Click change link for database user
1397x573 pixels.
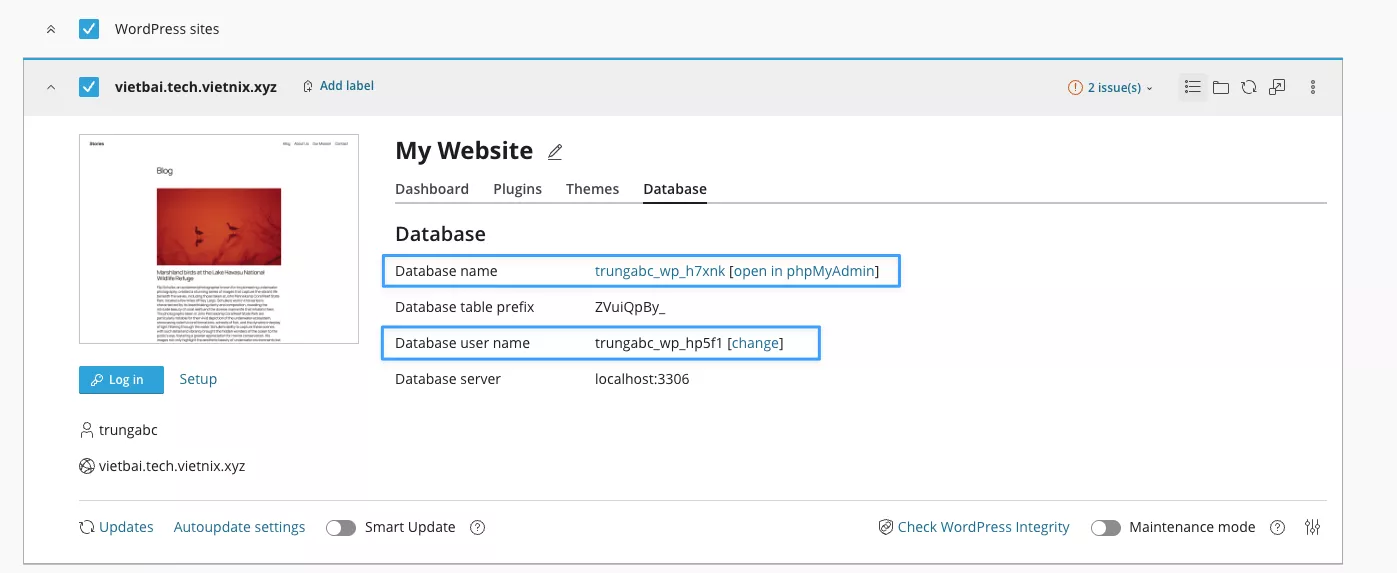point(755,343)
